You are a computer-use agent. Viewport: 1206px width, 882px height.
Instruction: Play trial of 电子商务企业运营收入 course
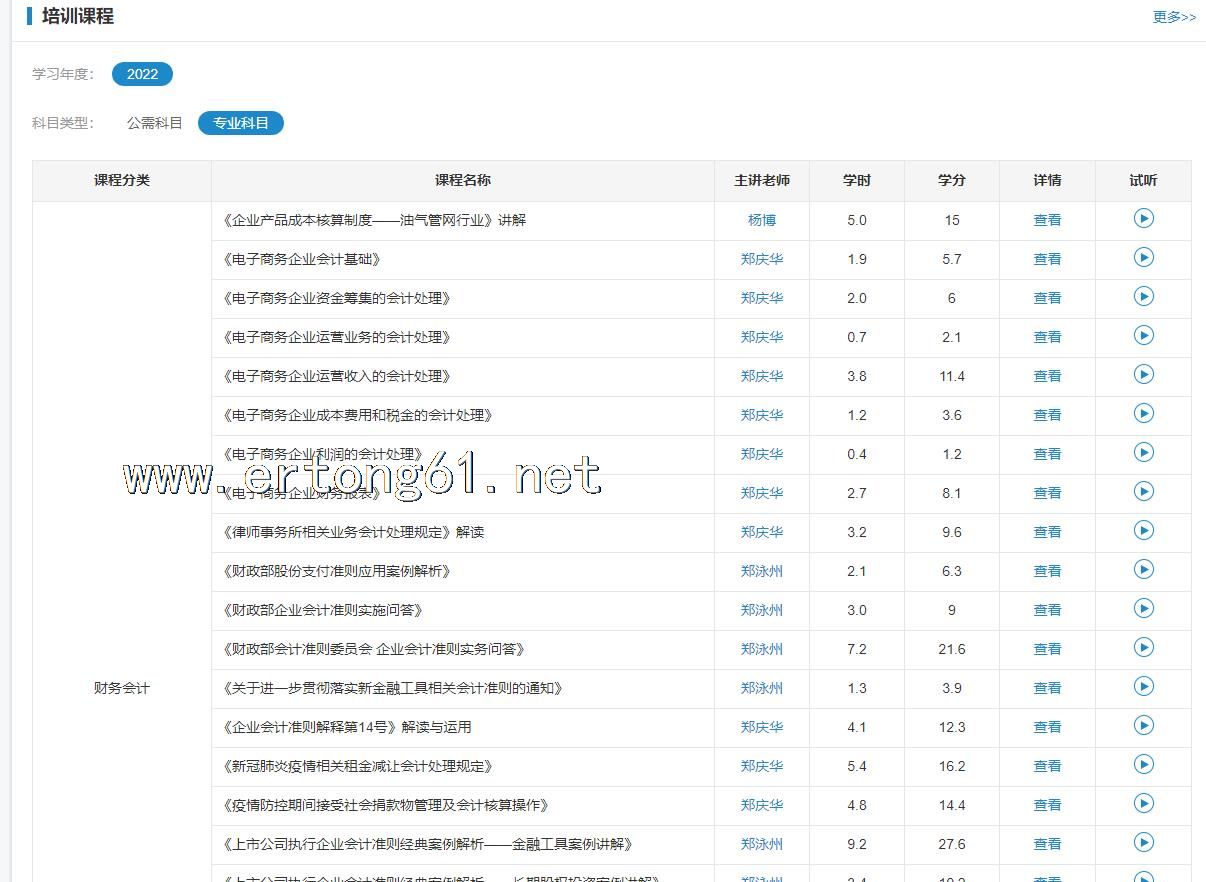1143,374
